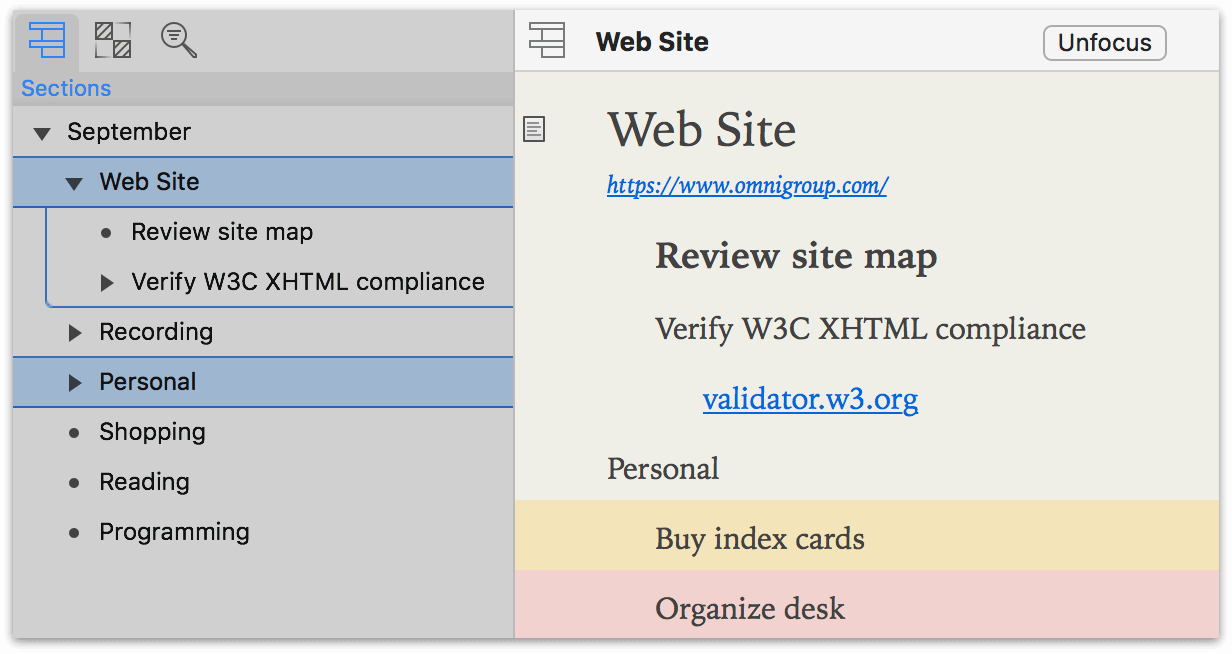Click the bullet beside Programming
Image resolution: width=1232 pixels, height=654 pixels.
point(74,533)
